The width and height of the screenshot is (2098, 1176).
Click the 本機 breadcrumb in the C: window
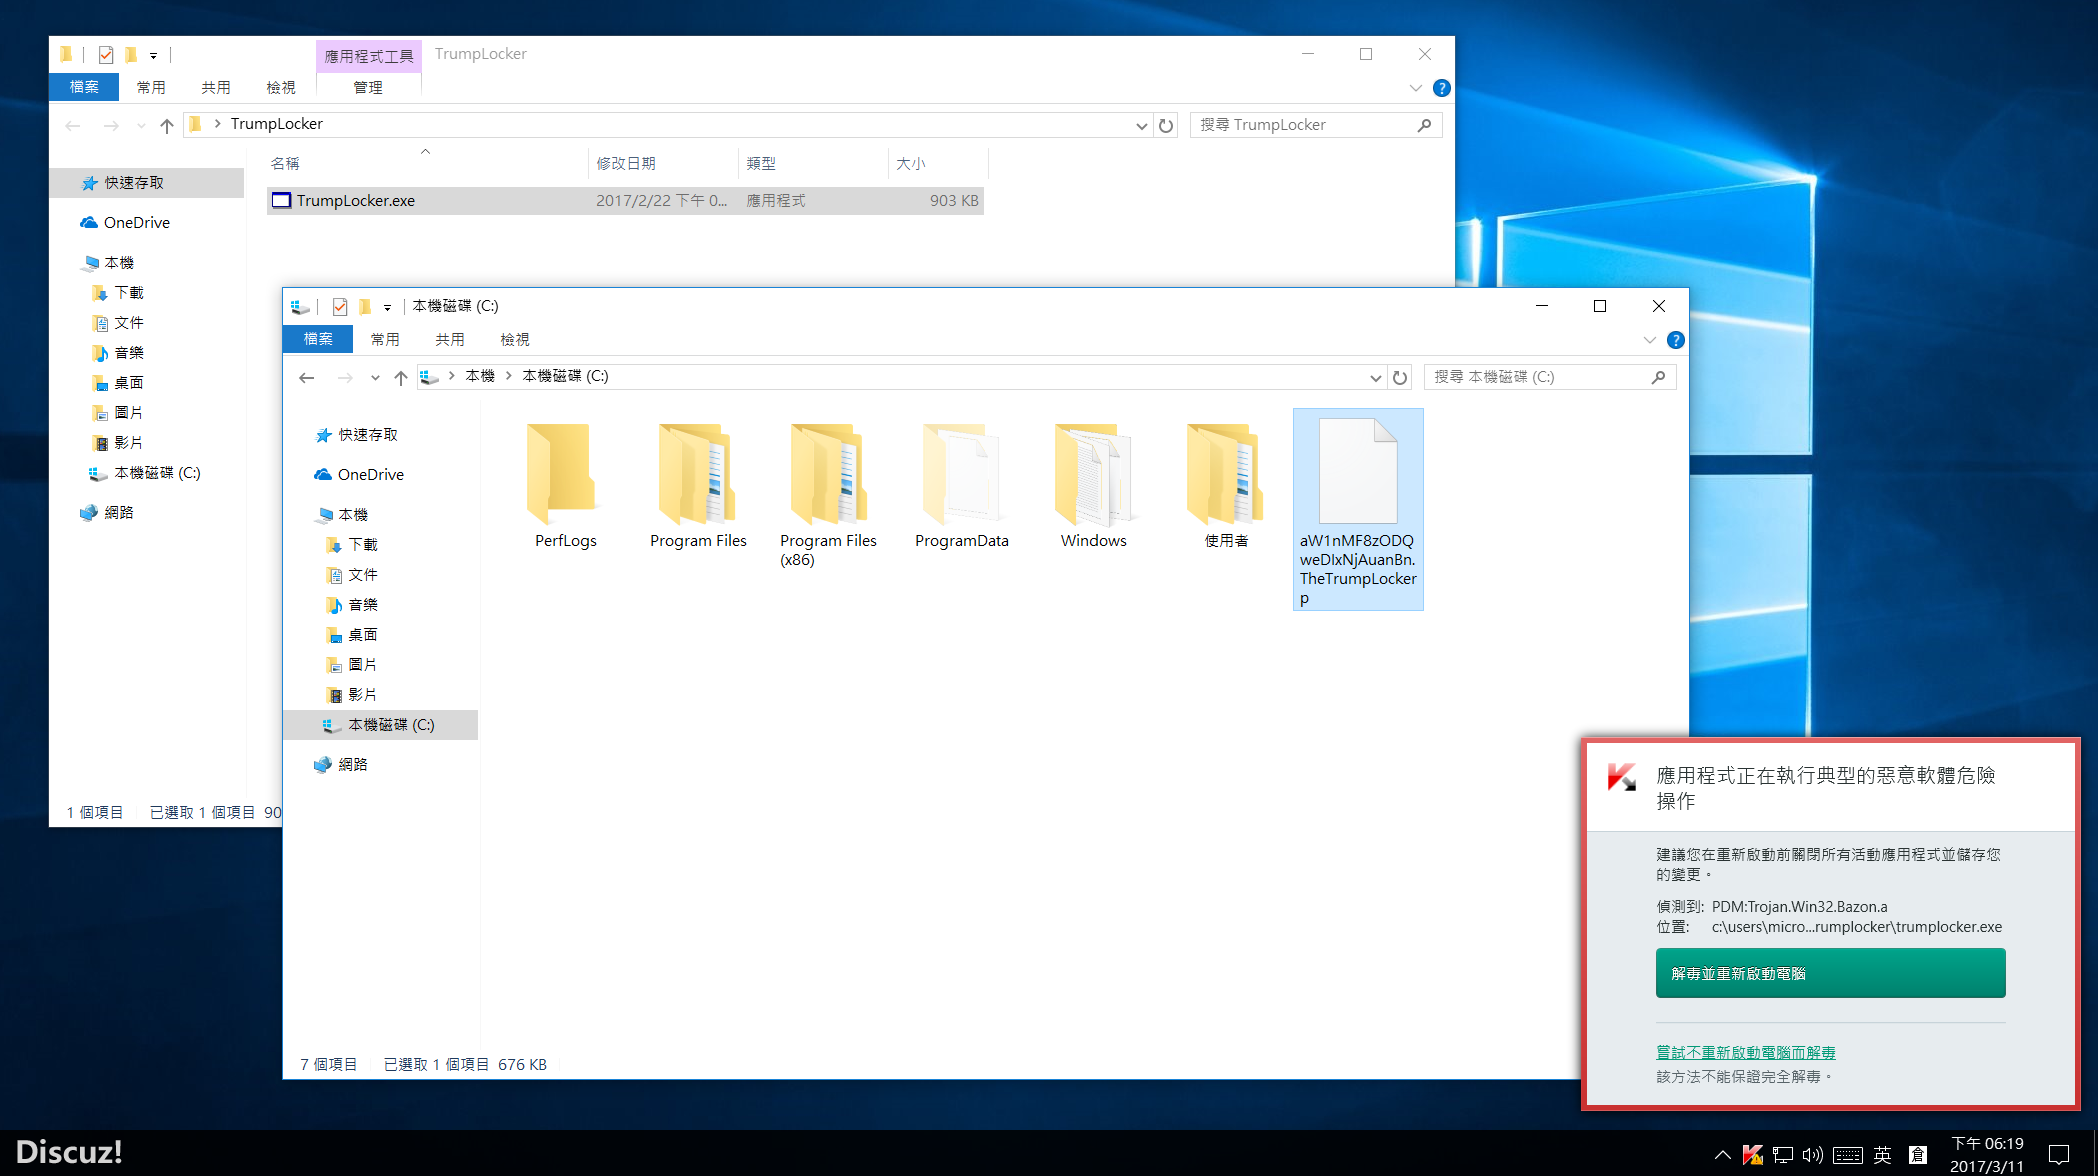click(x=480, y=376)
